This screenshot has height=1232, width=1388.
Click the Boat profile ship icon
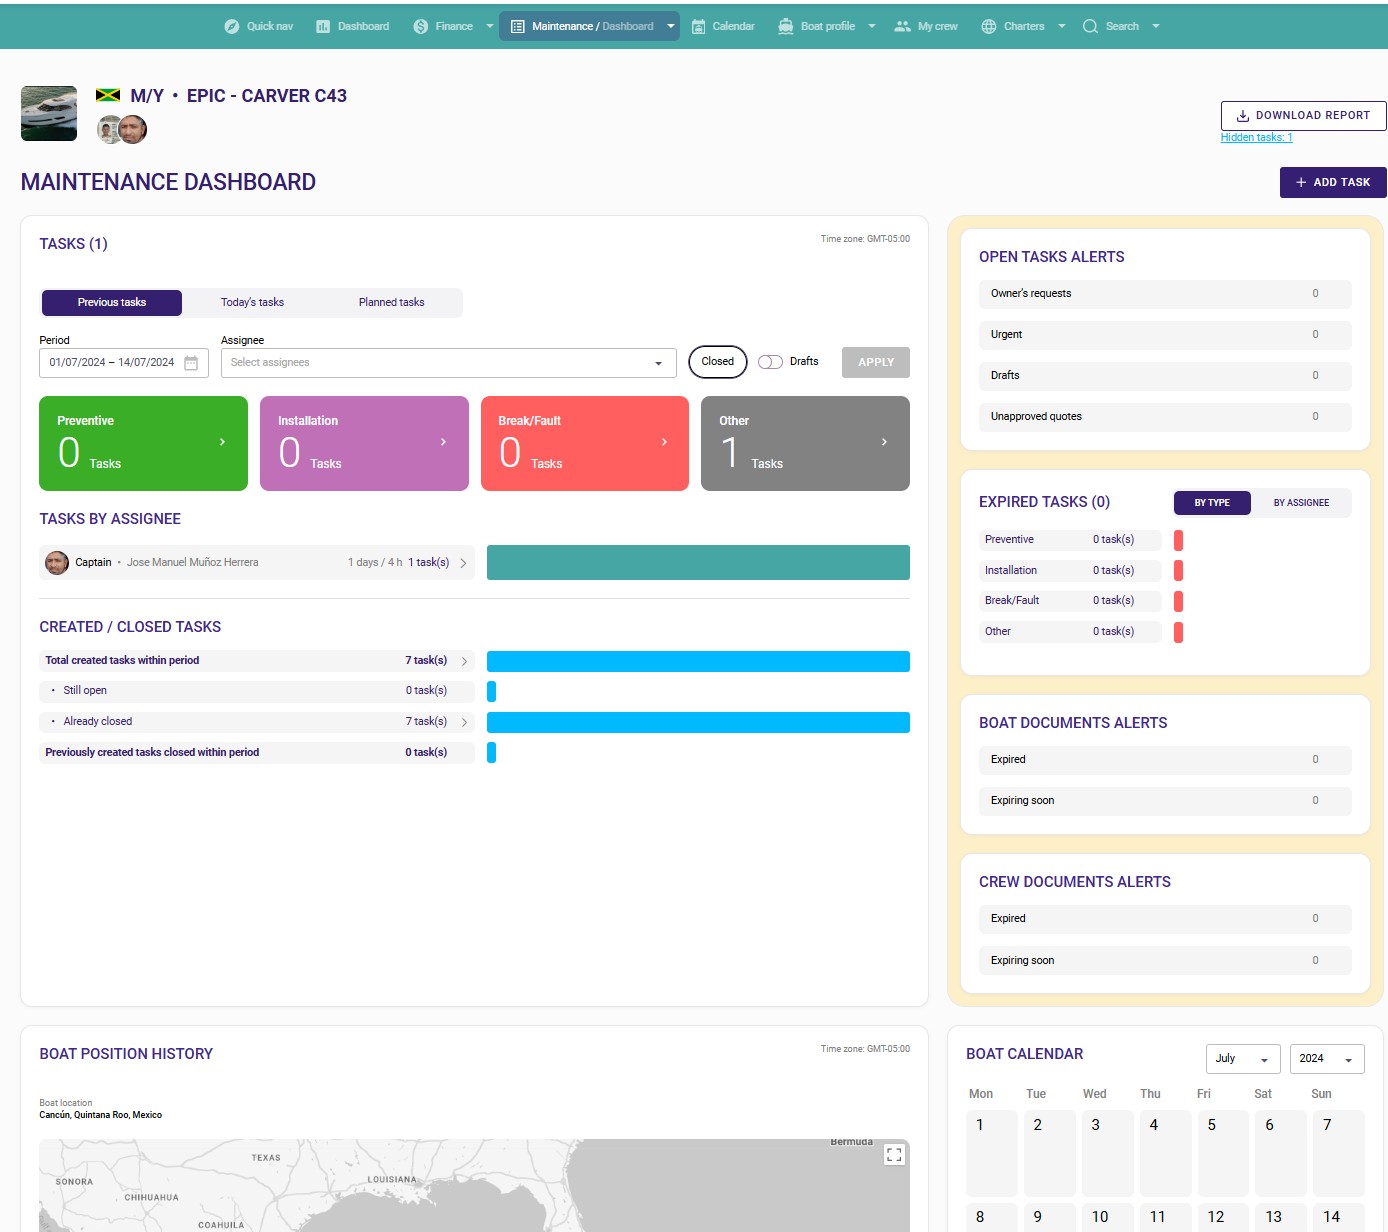click(x=786, y=26)
